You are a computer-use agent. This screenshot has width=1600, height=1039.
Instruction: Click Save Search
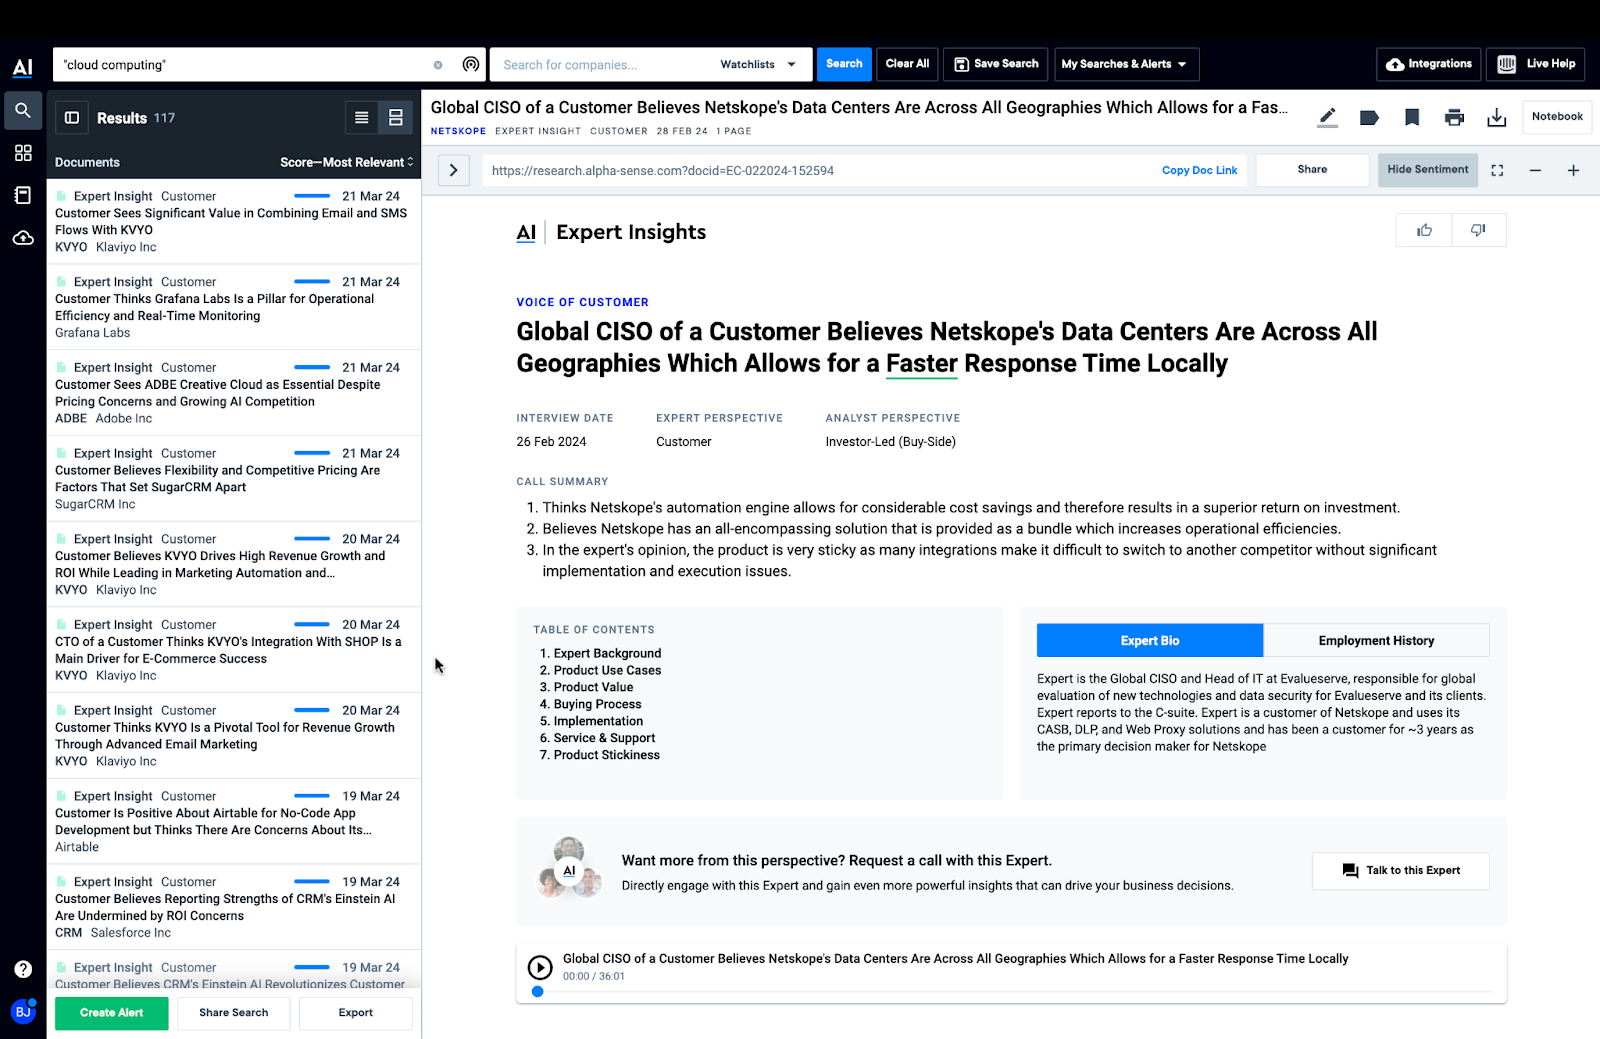point(996,64)
